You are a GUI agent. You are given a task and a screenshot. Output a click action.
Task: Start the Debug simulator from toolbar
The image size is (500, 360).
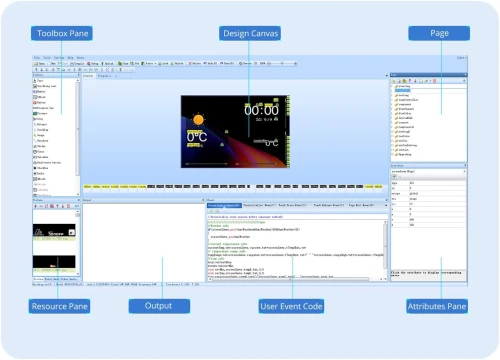[x=93, y=63]
